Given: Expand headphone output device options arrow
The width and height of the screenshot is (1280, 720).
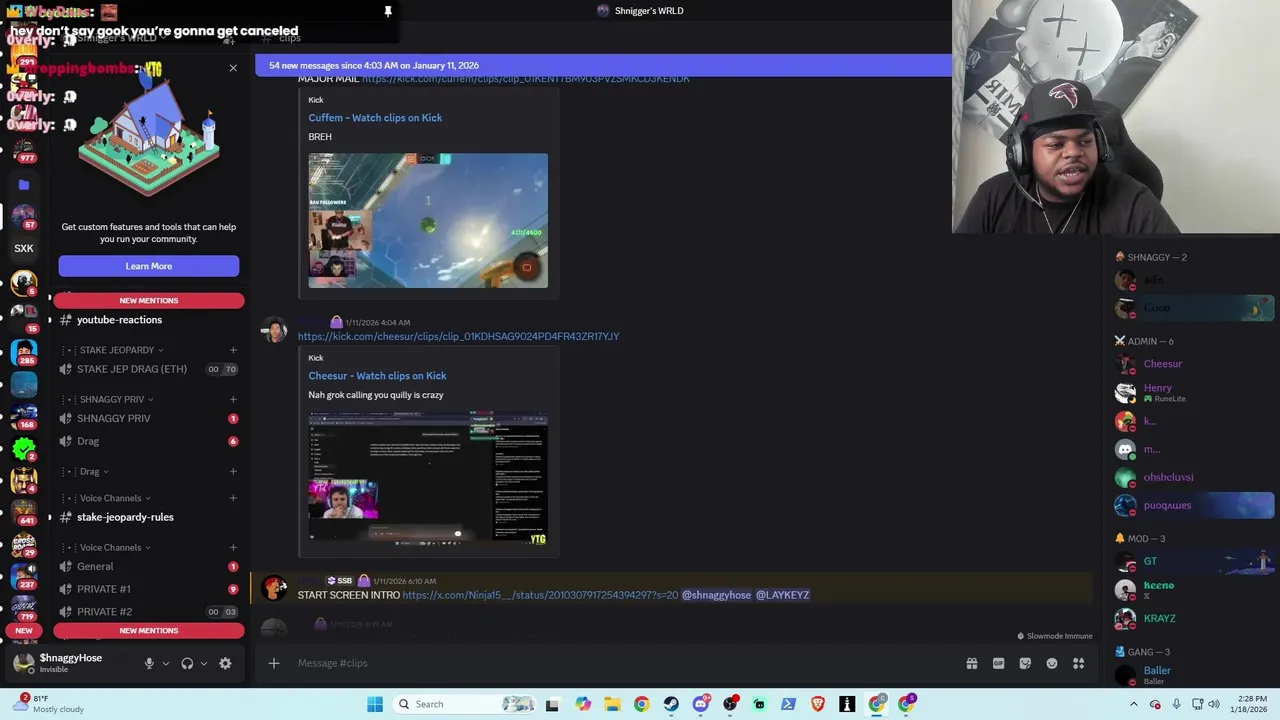Looking at the screenshot, I should pos(204,663).
